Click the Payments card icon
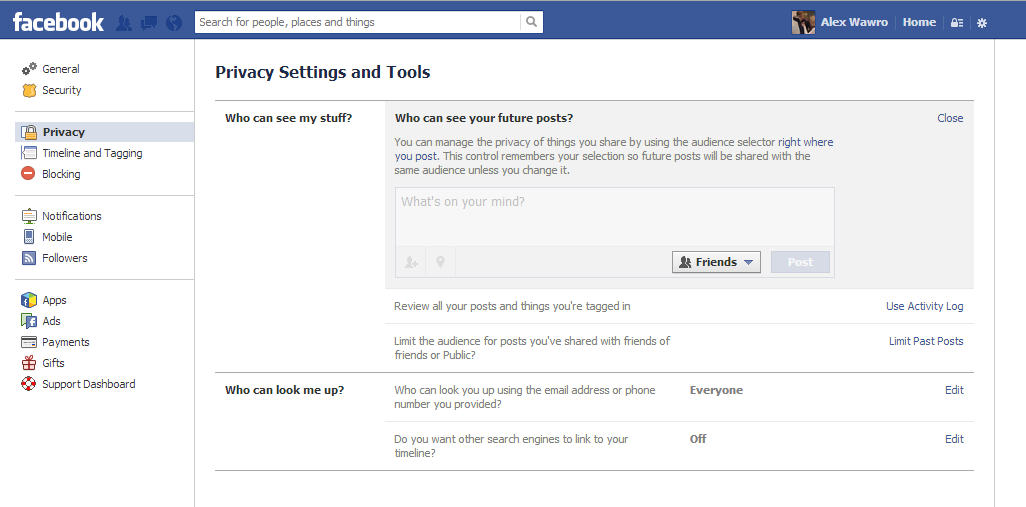Image resolution: width=1026 pixels, height=507 pixels. click(29, 341)
